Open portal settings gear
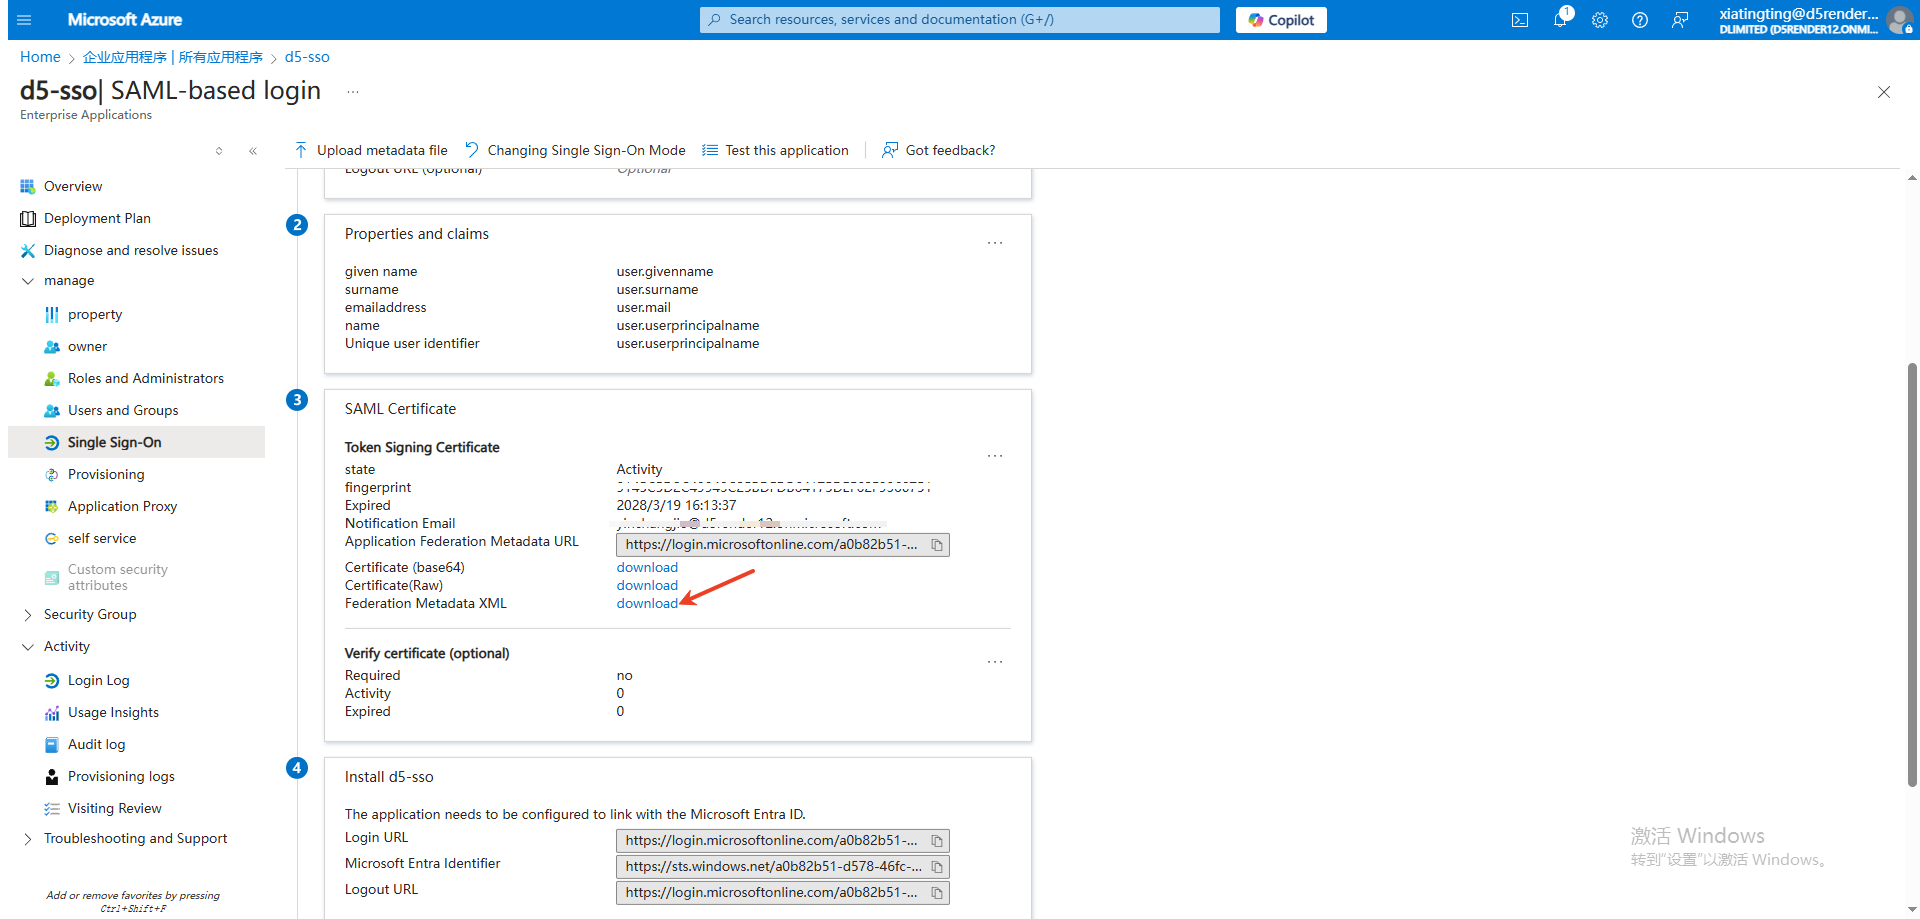The image size is (1920, 919). coord(1600,20)
